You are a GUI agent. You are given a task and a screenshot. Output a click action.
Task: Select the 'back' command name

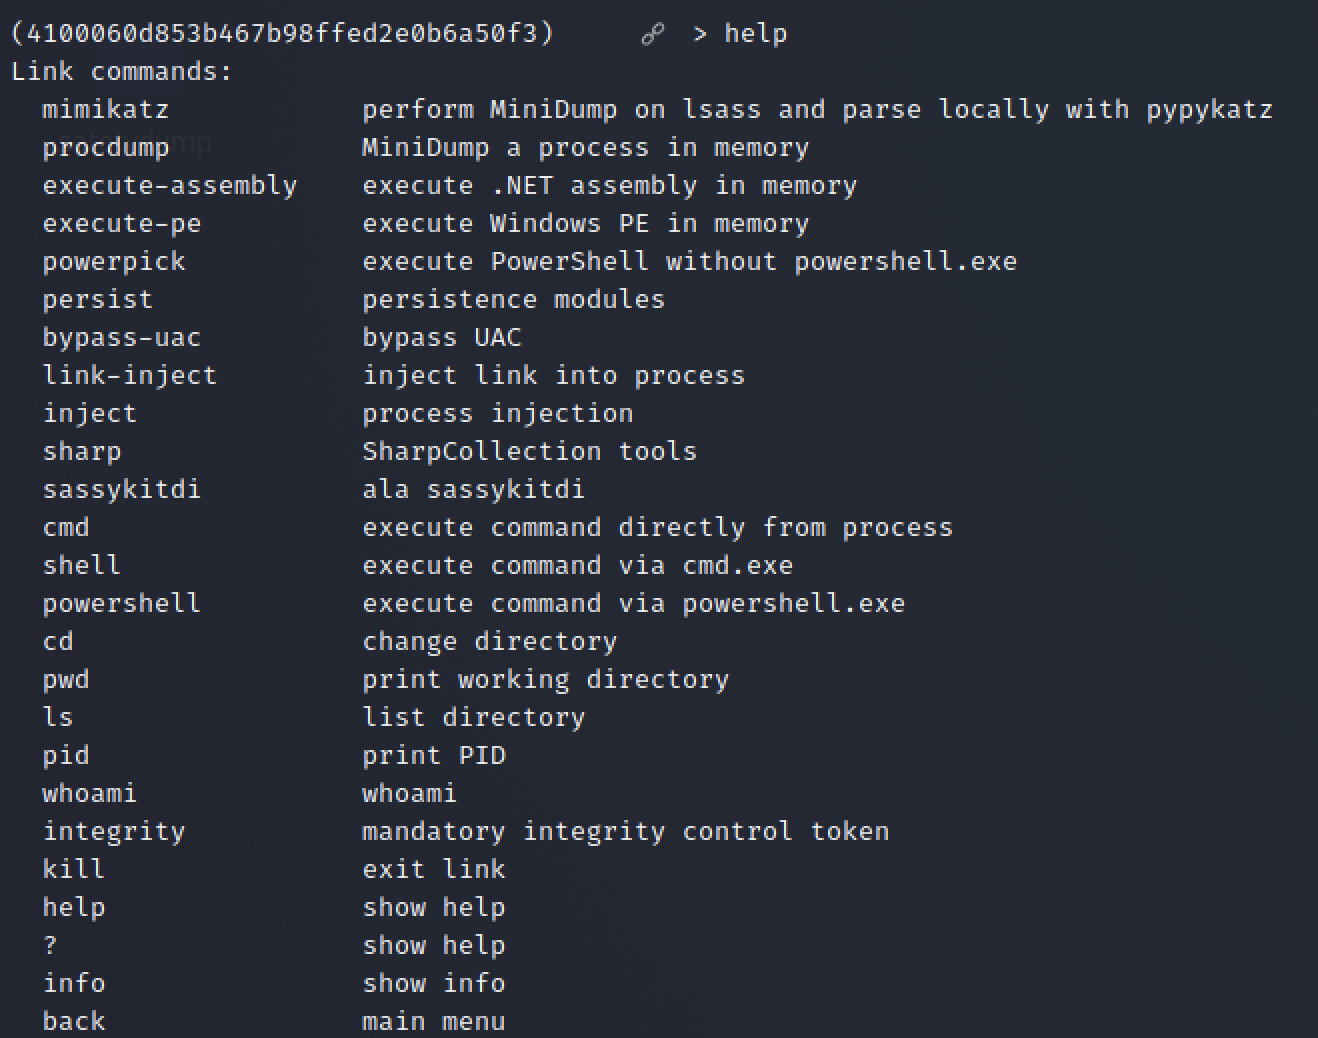click(73, 1022)
